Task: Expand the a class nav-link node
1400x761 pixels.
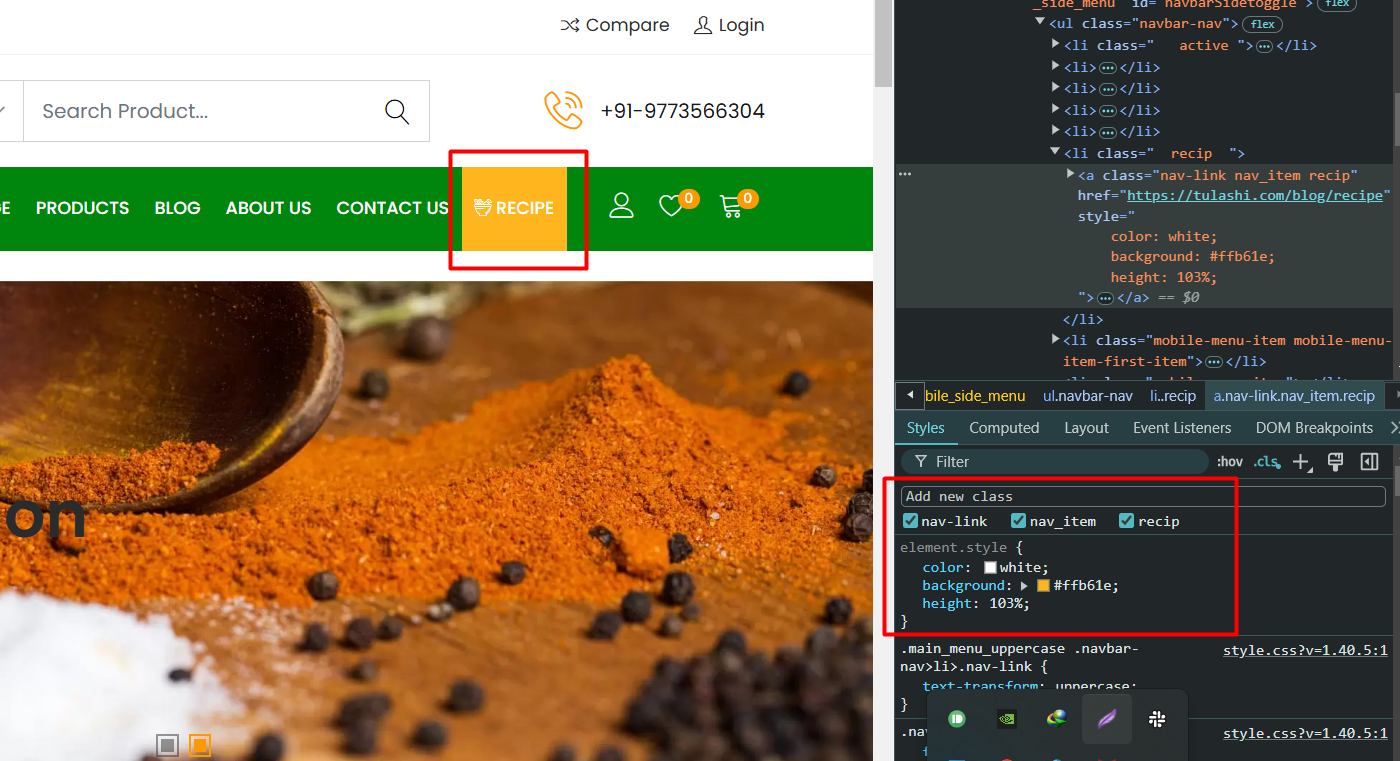Action: click(x=1071, y=174)
